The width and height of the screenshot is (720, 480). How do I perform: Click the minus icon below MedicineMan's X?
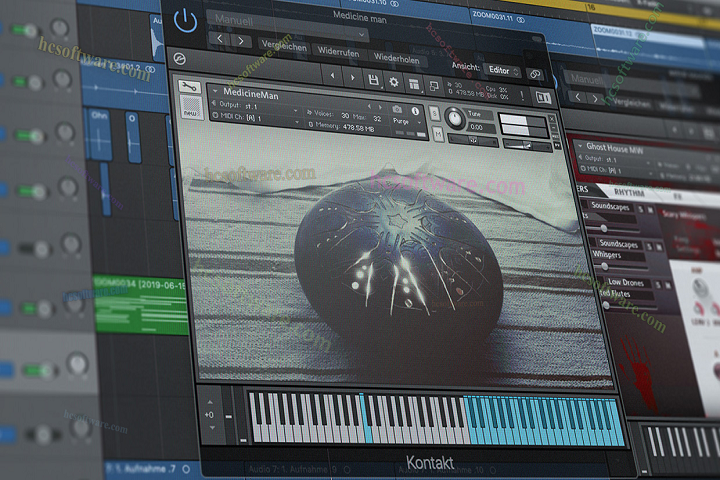[x=554, y=128]
